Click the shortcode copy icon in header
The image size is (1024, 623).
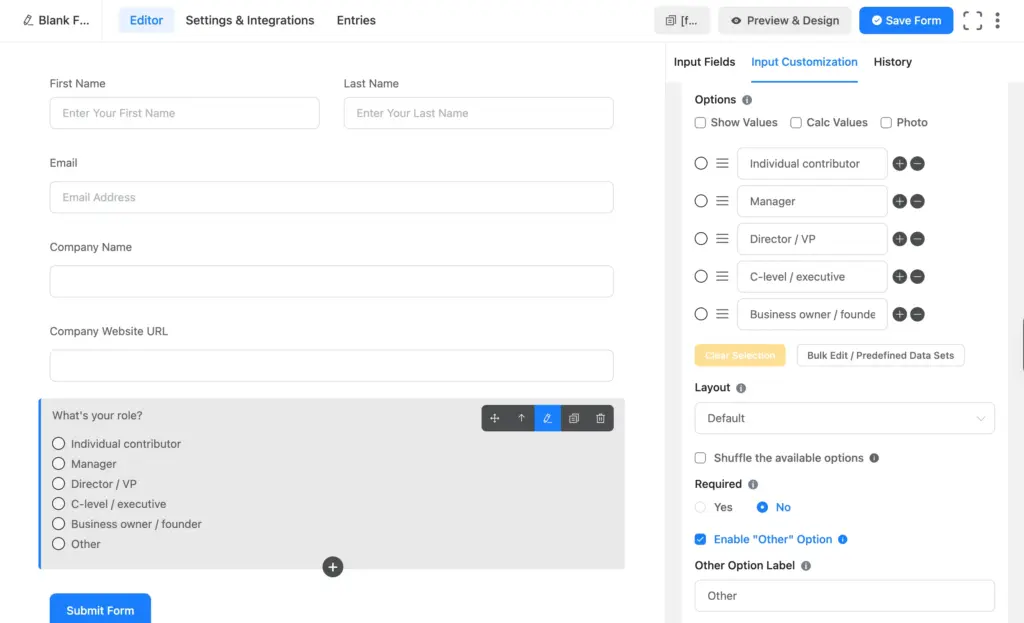(671, 21)
